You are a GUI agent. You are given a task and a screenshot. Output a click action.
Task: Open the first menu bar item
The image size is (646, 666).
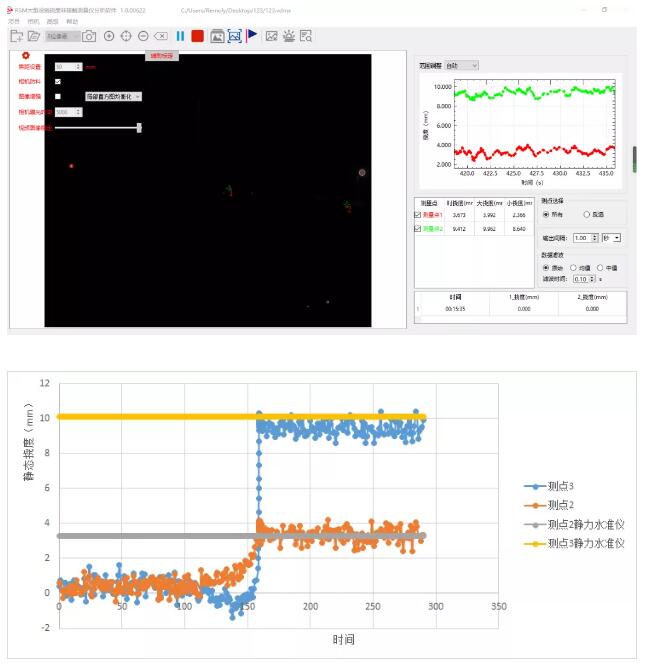14,21
